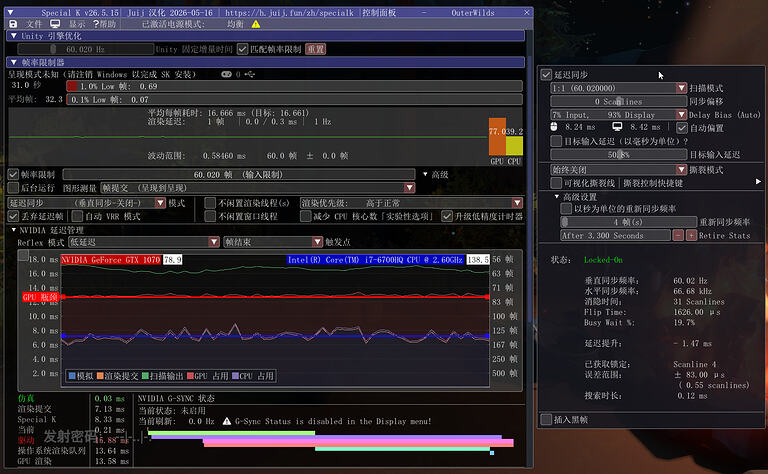Click the After 3.300 Seconds field
Screen dimensions: 768x474
pyautogui.click(x=615, y=236)
